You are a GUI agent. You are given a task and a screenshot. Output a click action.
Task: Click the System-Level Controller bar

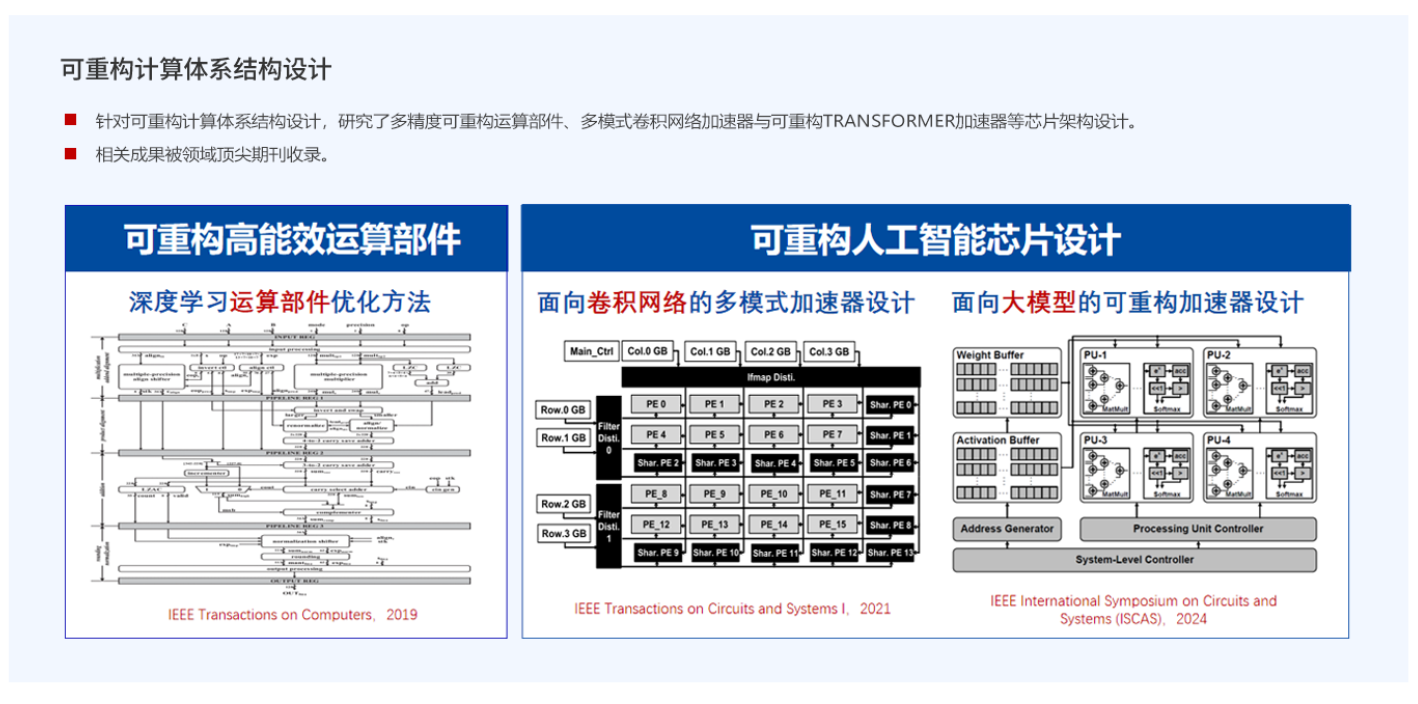(1134, 560)
